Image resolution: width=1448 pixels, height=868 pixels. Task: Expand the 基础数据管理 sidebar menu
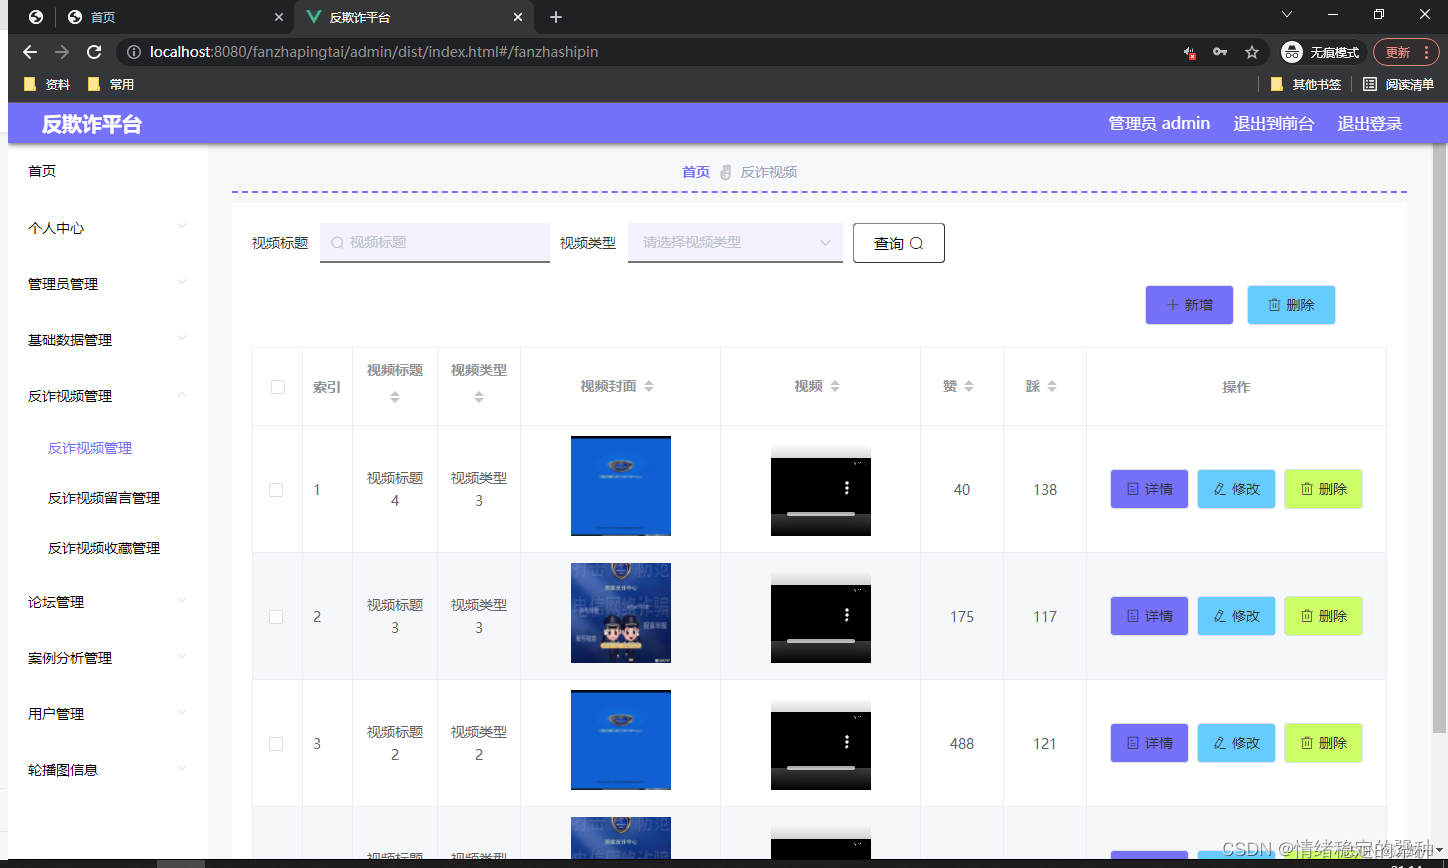click(x=108, y=340)
